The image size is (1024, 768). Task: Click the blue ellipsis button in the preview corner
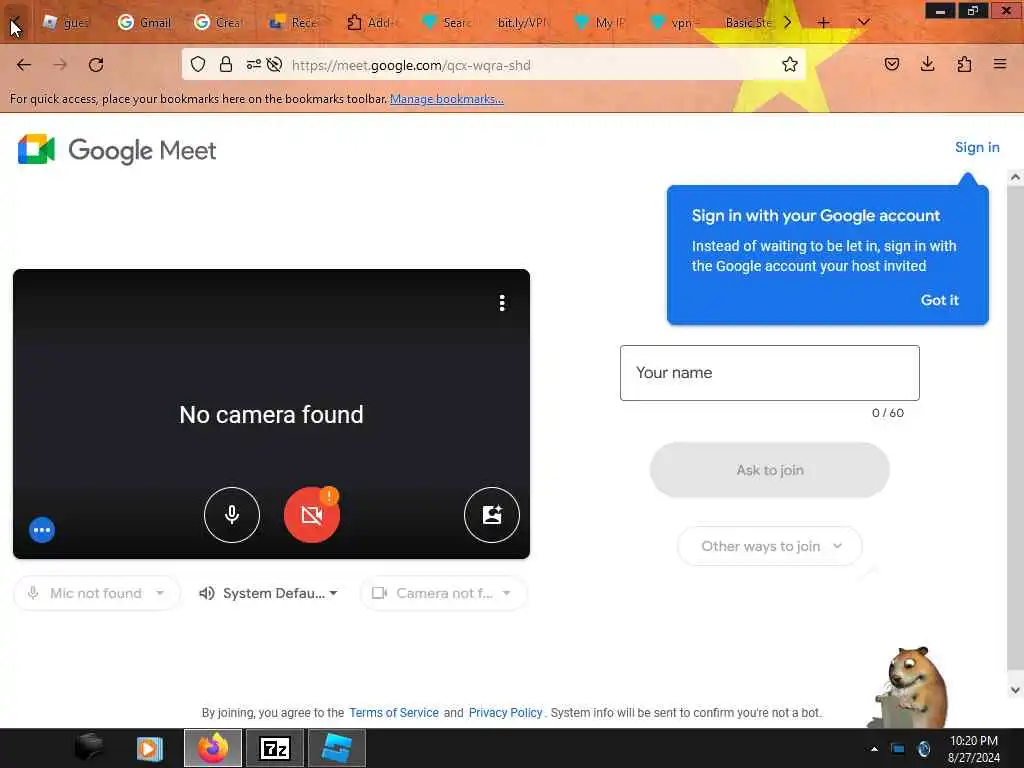42,530
